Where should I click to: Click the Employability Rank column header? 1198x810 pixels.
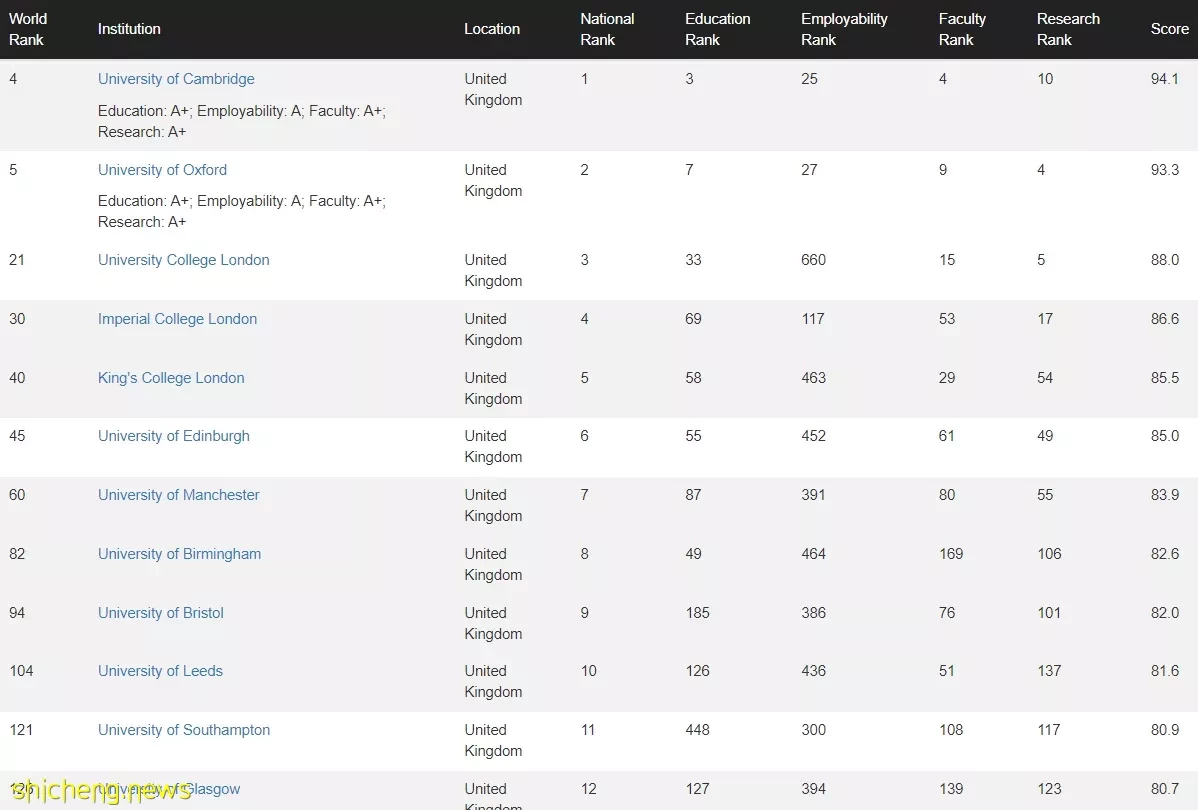tap(844, 29)
